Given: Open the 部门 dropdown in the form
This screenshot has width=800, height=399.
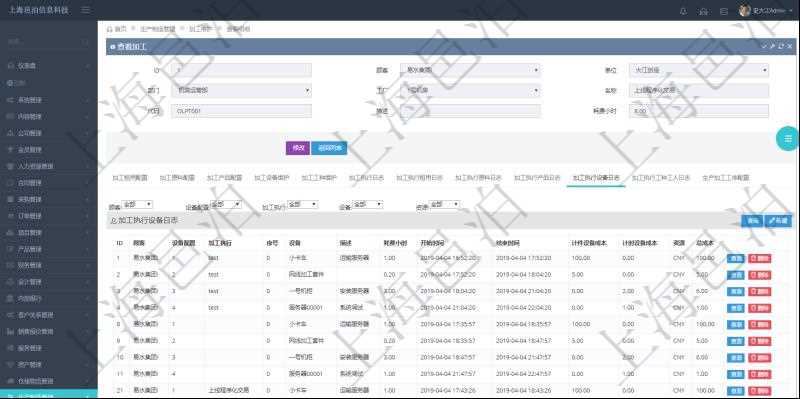Looking at the screenshot, I should coord(241,91).
